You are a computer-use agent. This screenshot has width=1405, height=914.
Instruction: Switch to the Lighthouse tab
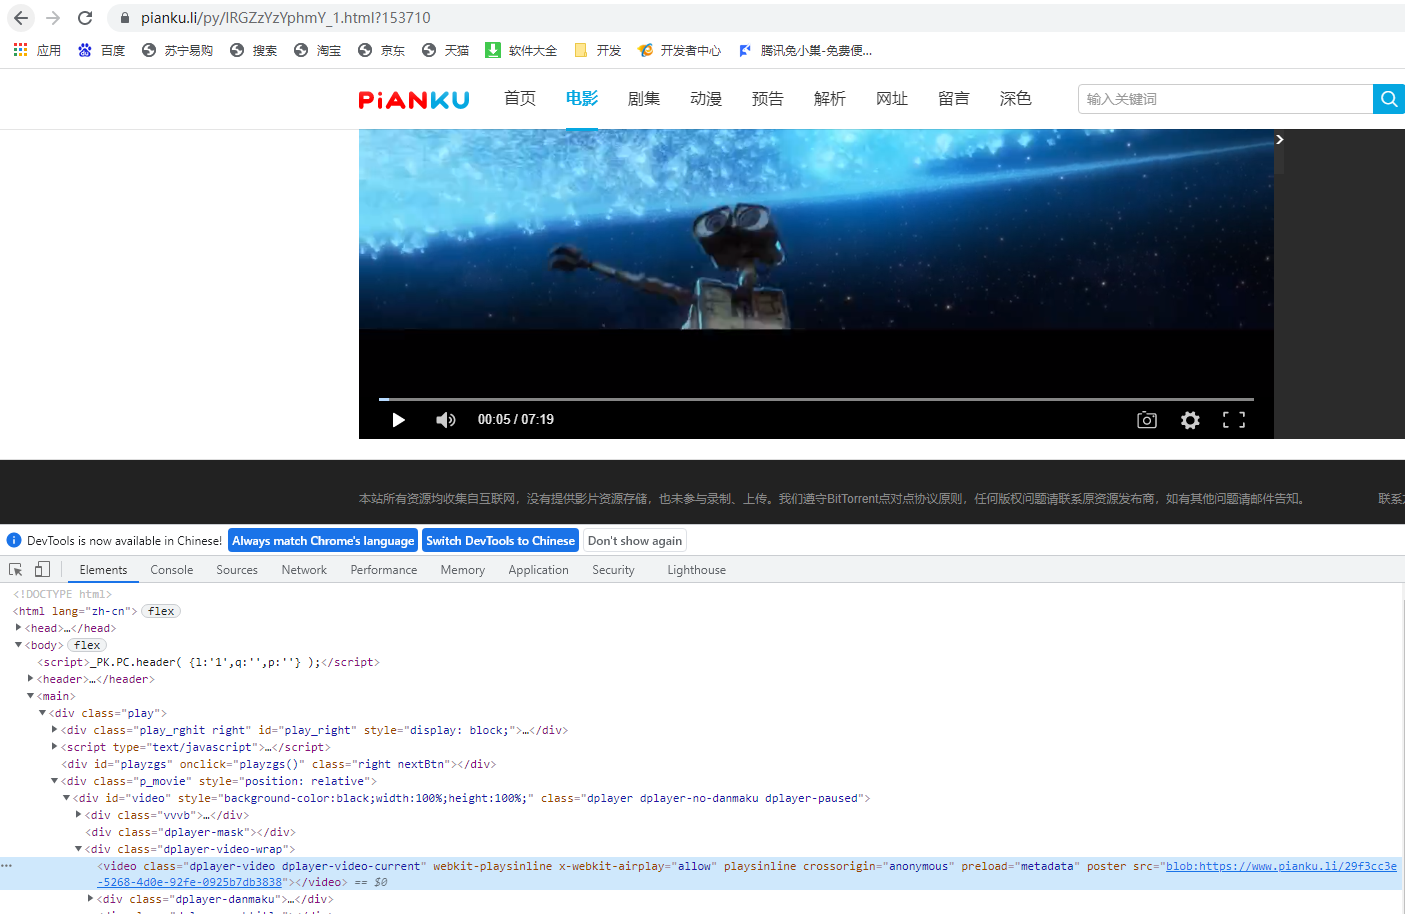pyautogui.click(x=697, y=570)
